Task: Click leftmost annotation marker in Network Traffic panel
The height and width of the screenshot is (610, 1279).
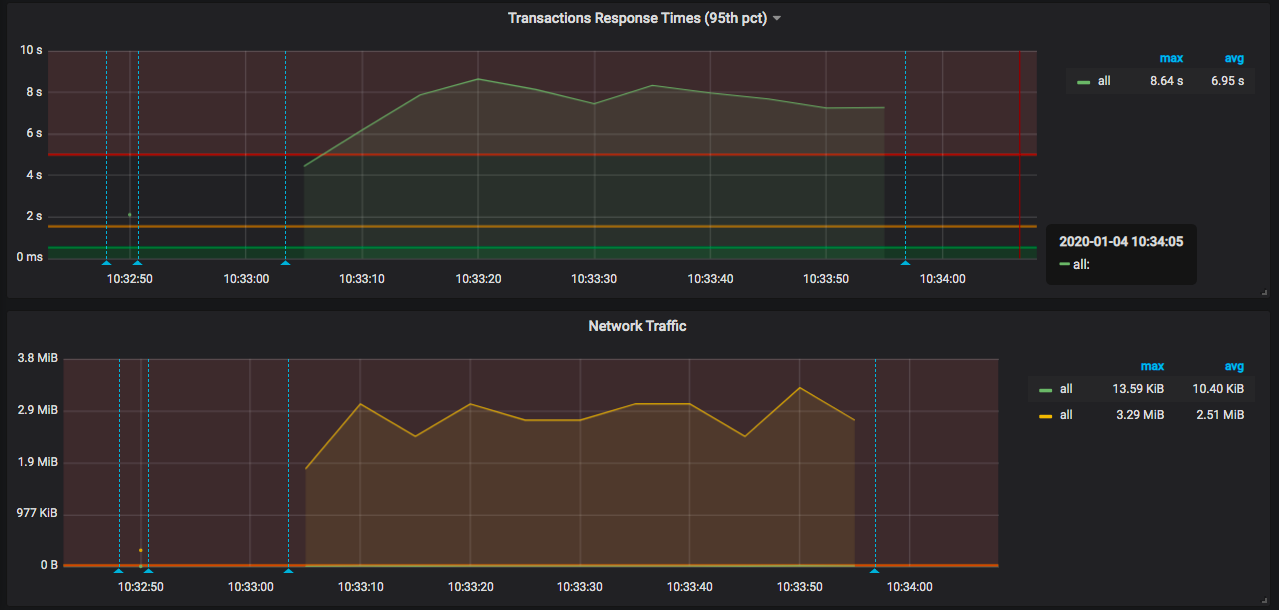Action: (x=118, y=571)
